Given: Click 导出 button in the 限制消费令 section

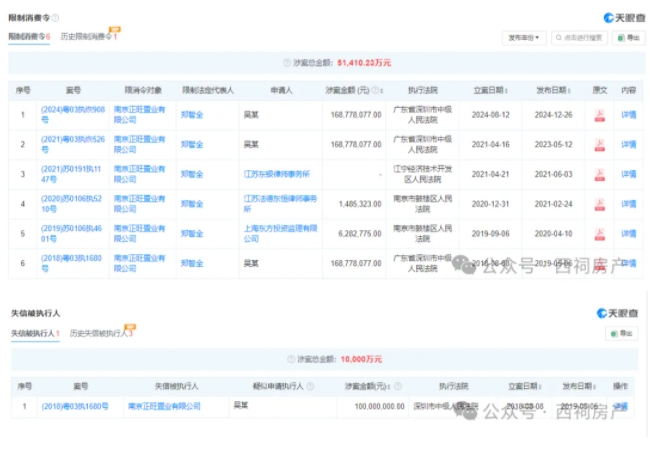Looking at the screenshot, I should point(629,38).
